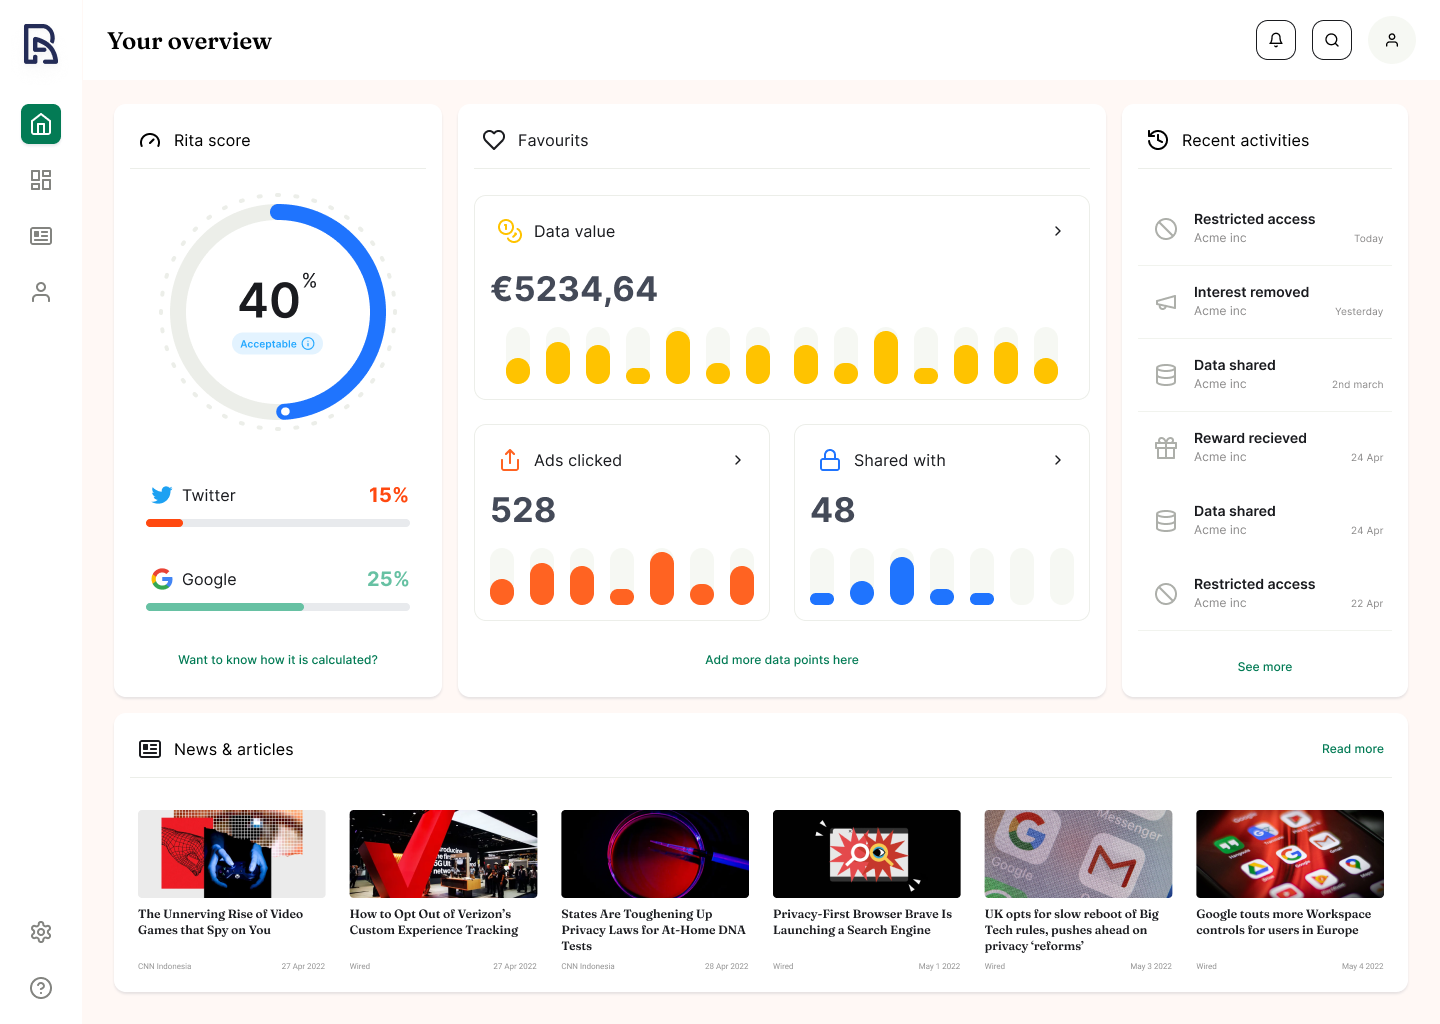Open the settings gear in sidebar
The height and width of the screenshot is (1024, 1440).
[41, 932]
